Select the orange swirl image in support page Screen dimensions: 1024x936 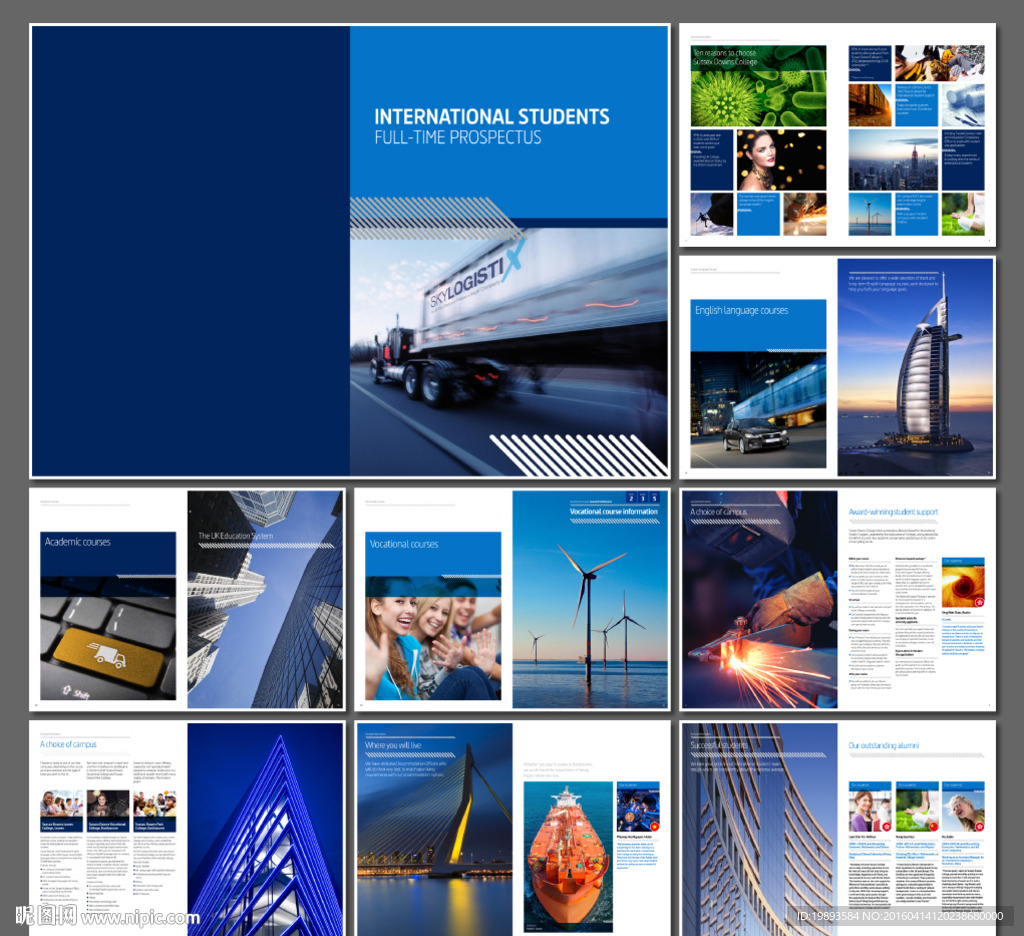tap(963, 586)
